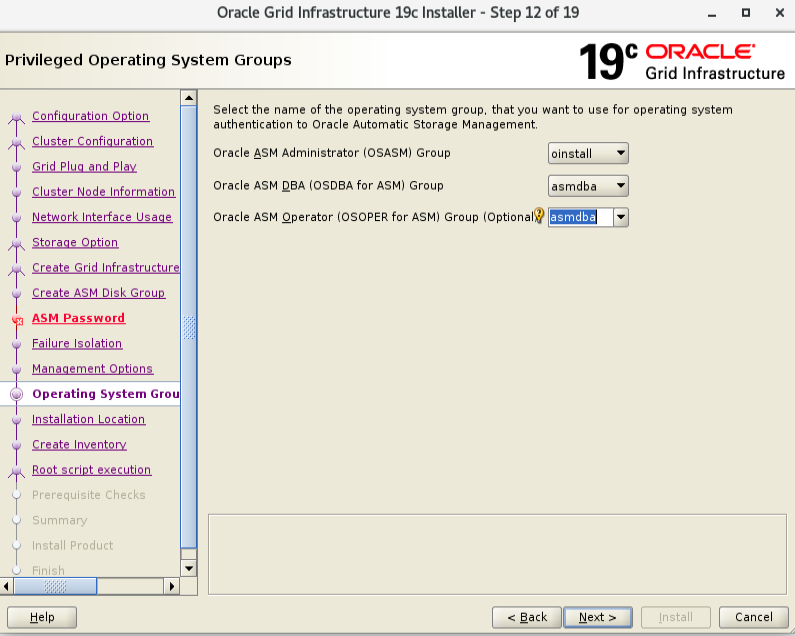Click the ASM Password error step icon

[16, 320]
